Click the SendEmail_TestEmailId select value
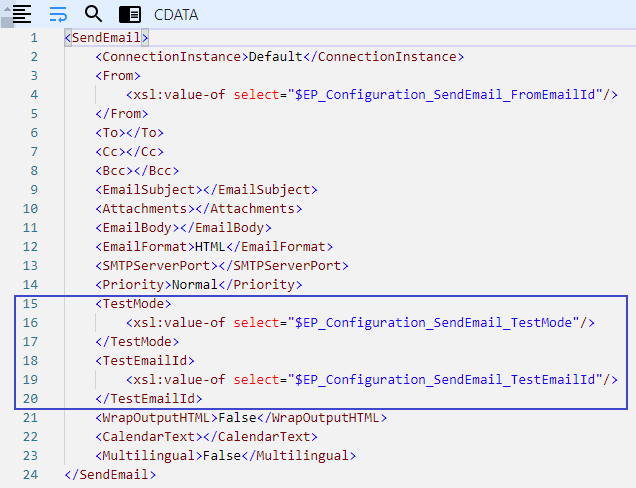 pyautogui.click(x=445, y=380)
